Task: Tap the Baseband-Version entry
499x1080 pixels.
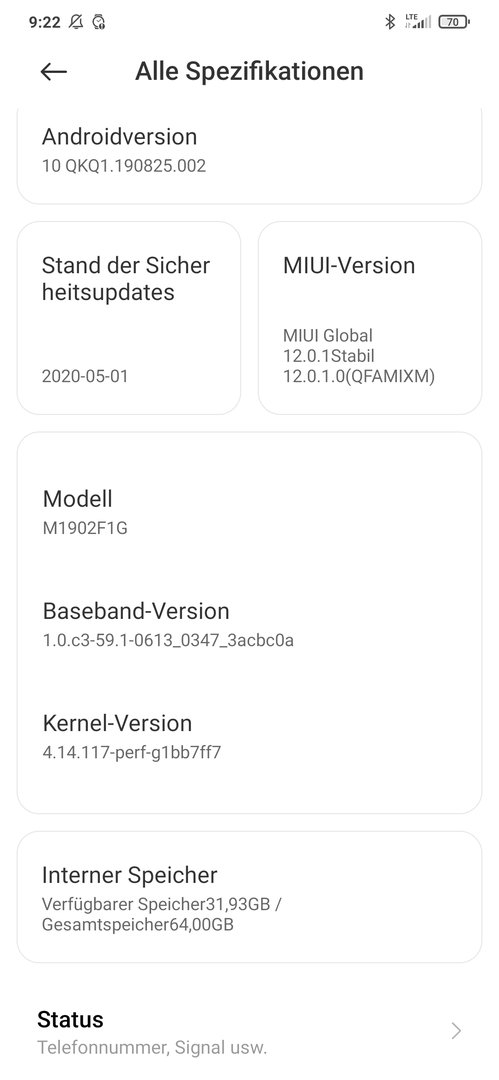Action: tap(250, 624)
